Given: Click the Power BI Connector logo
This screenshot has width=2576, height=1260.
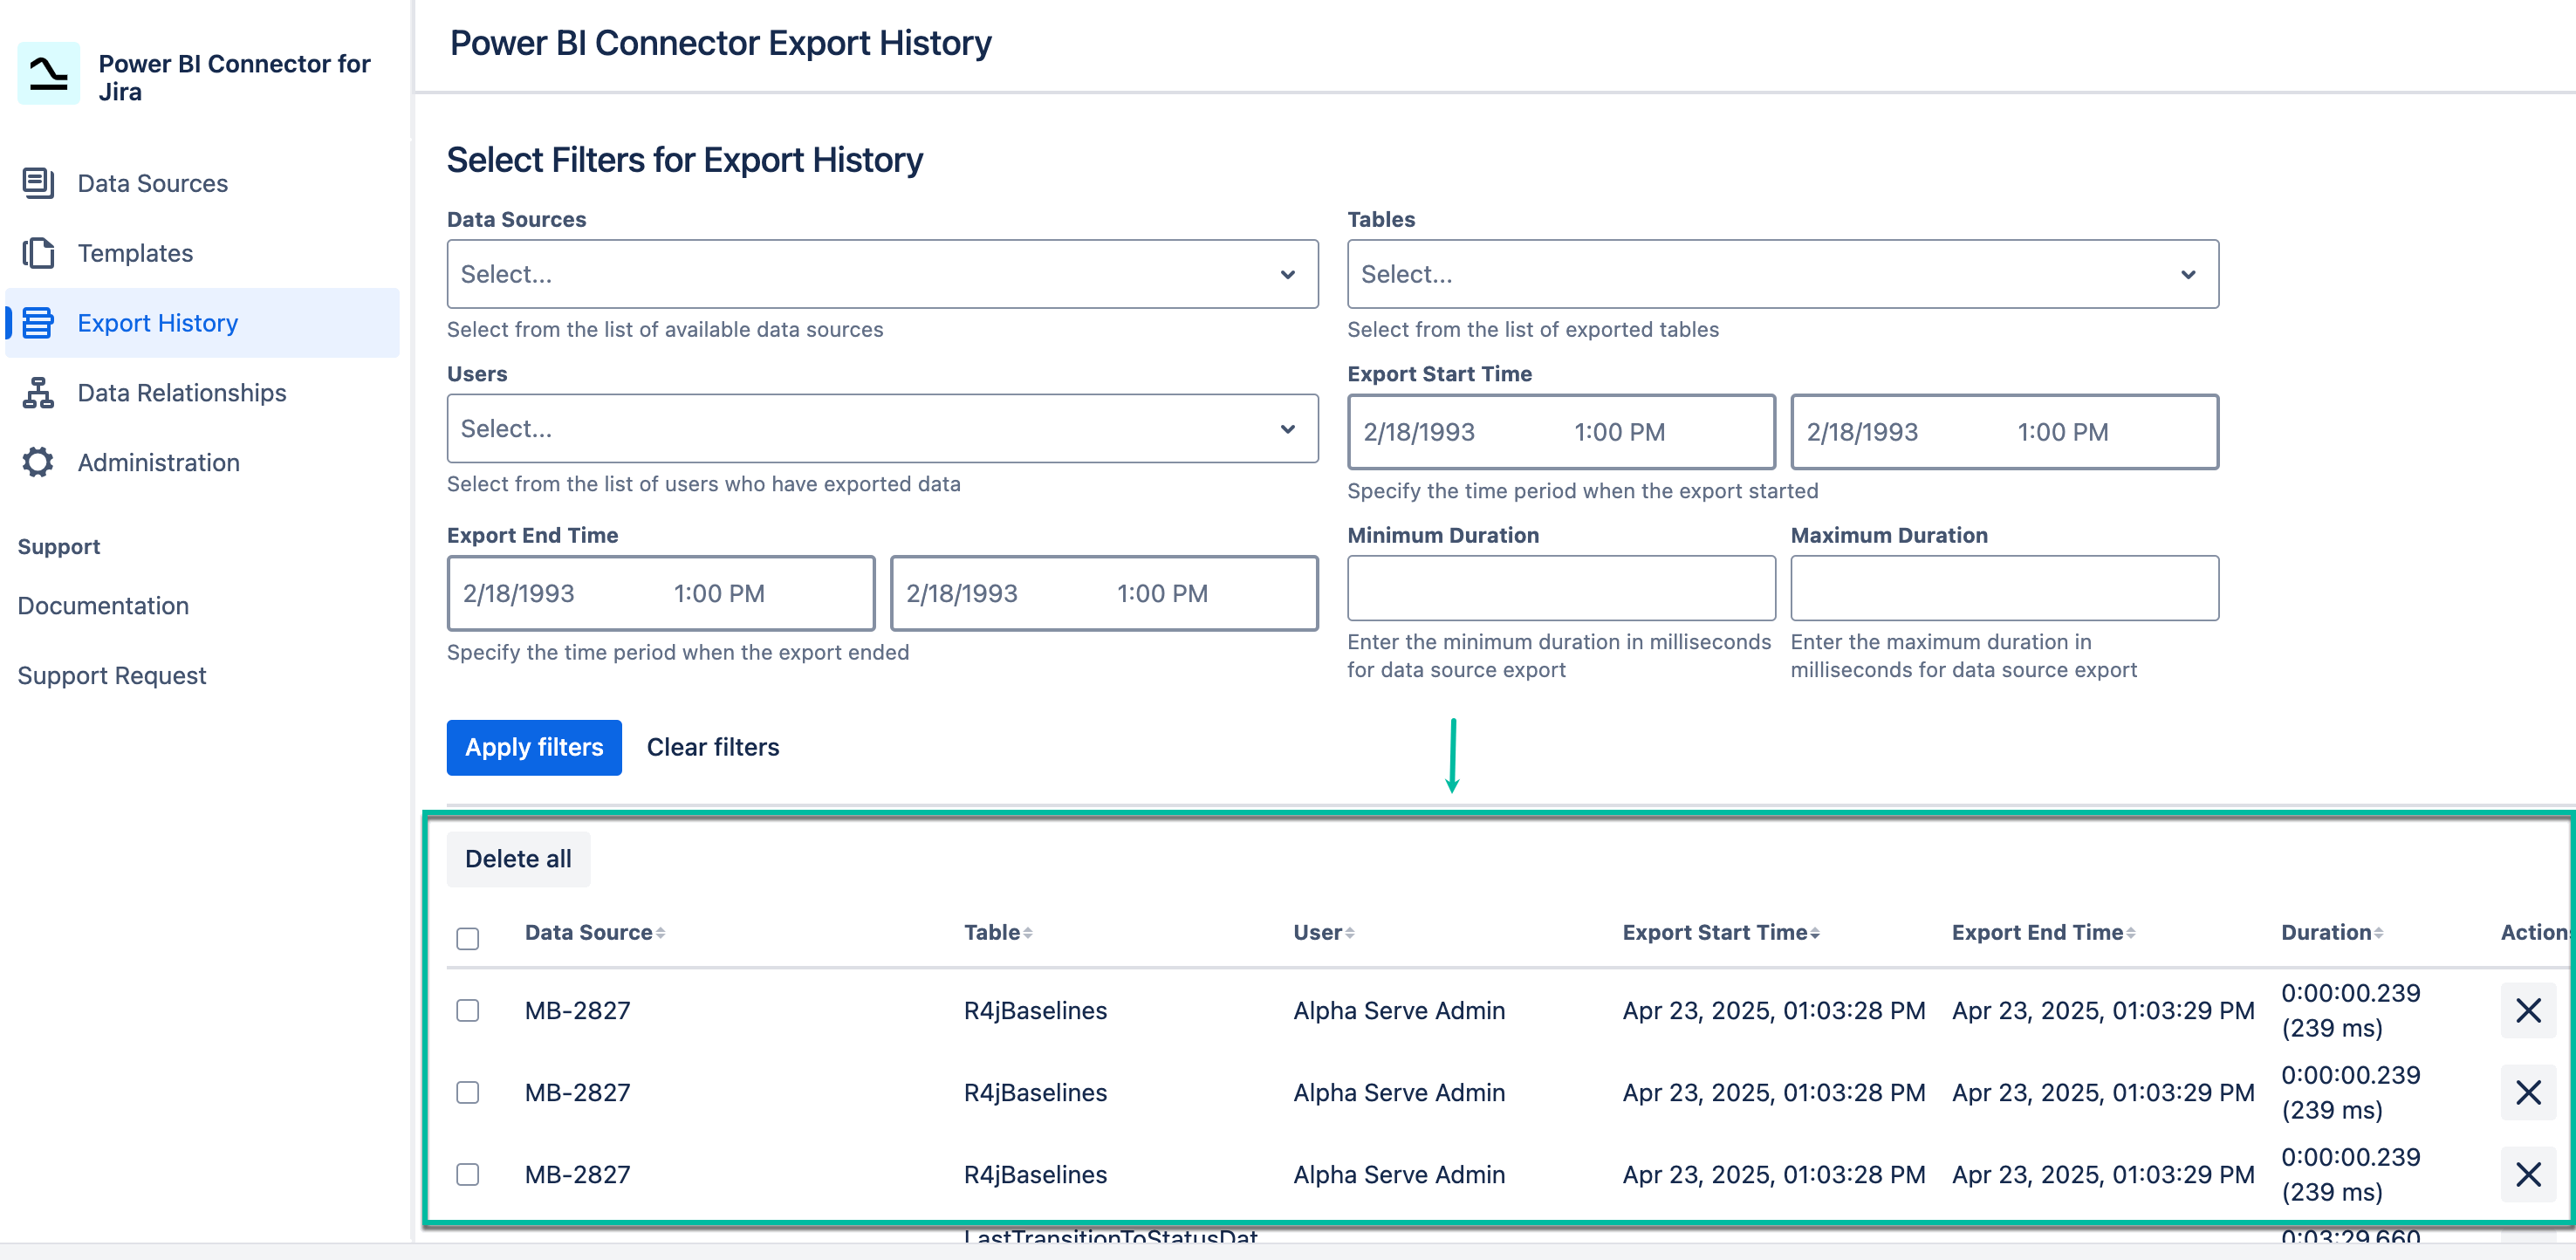Looking at the screenshot, I should coord(48,73).
